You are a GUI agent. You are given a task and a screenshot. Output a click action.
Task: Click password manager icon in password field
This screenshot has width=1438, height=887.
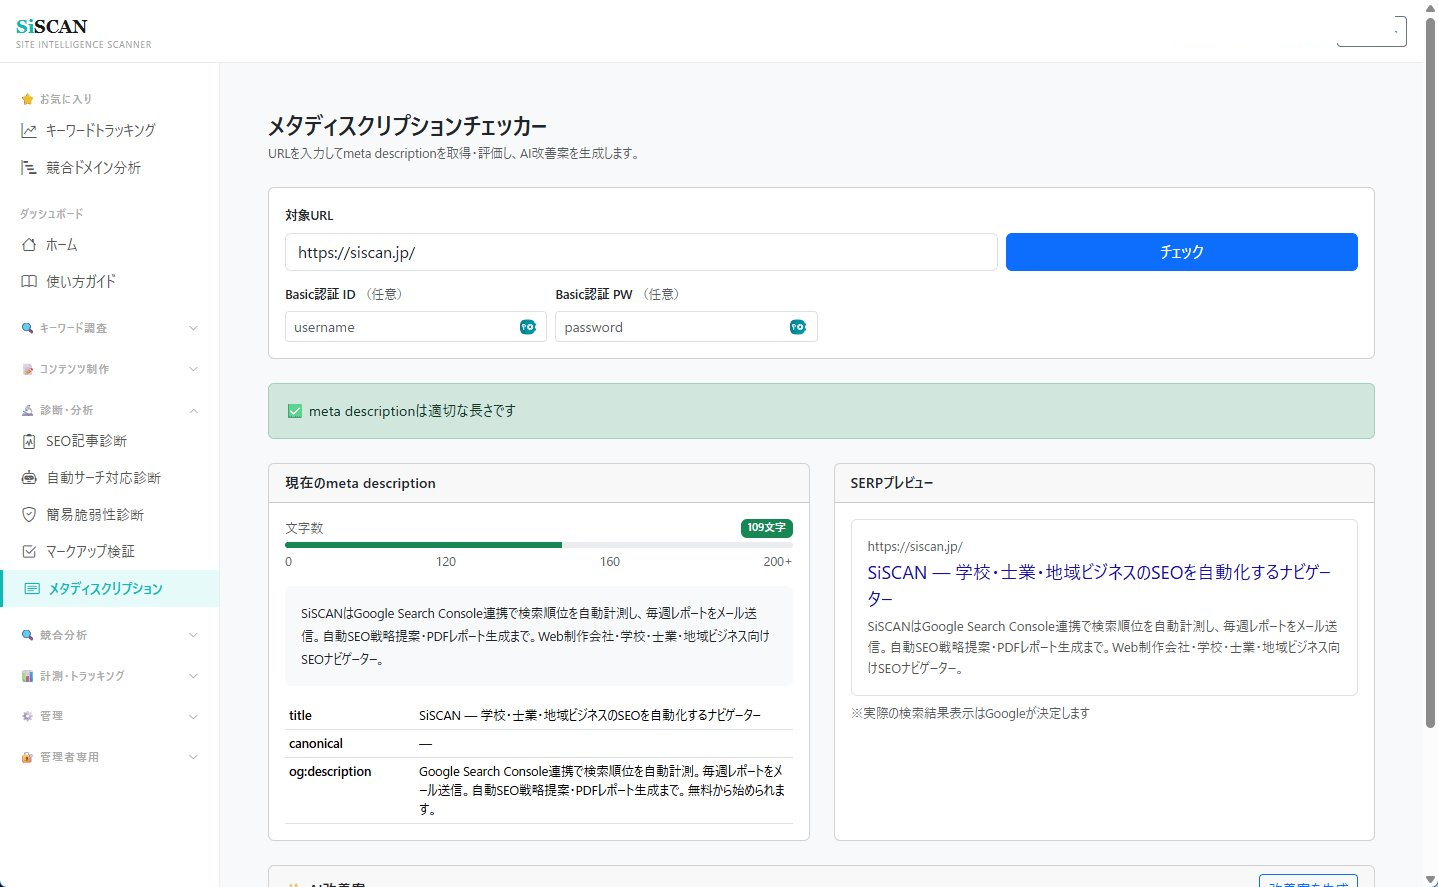click(x=797, y=327)
